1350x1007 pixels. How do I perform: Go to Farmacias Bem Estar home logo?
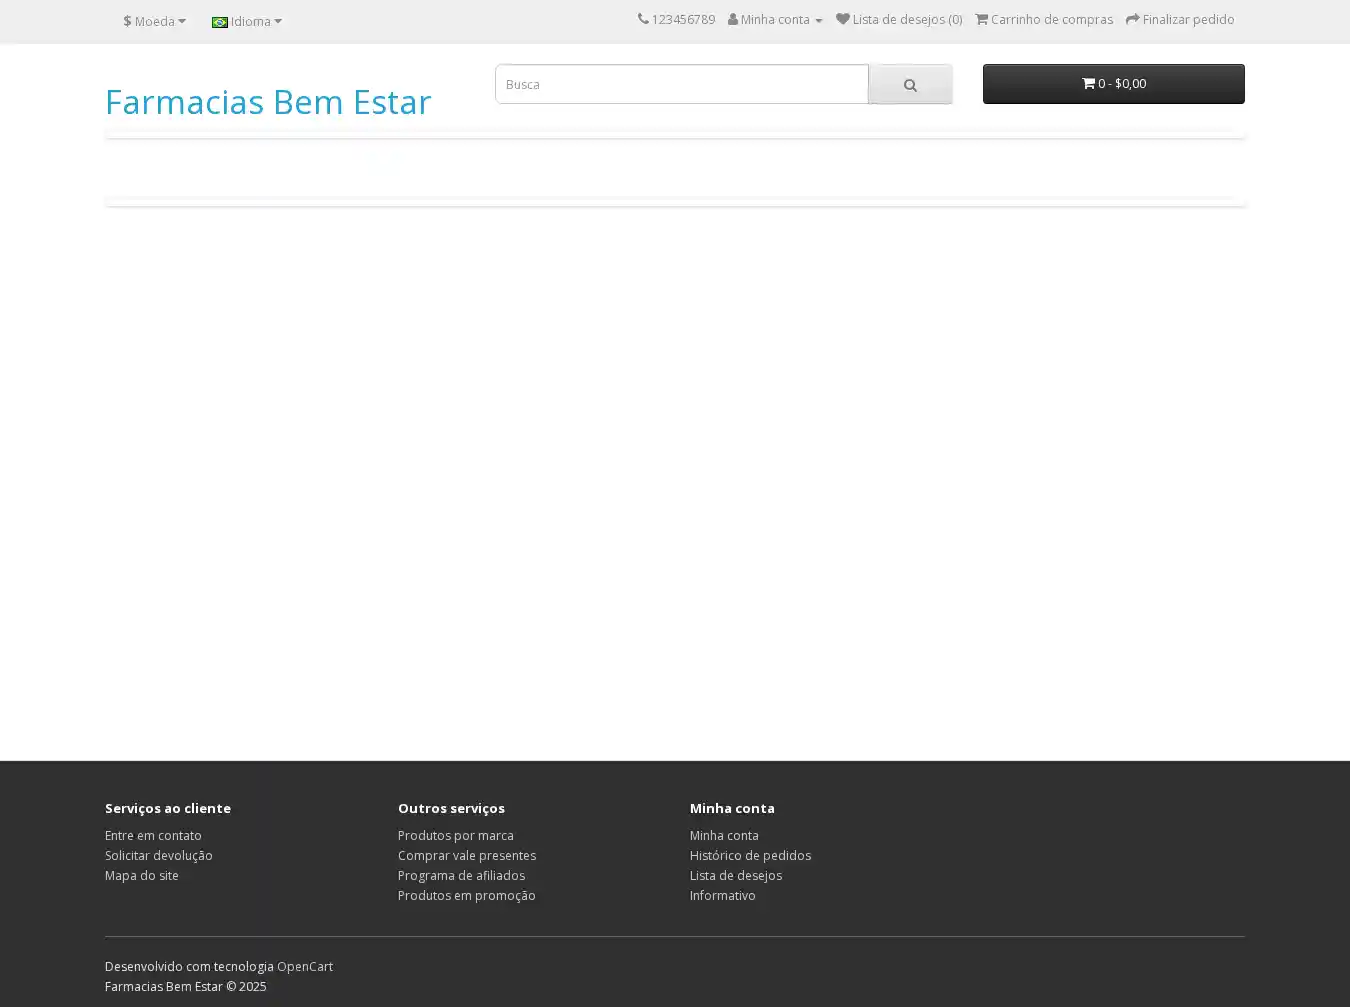point(268,102)
